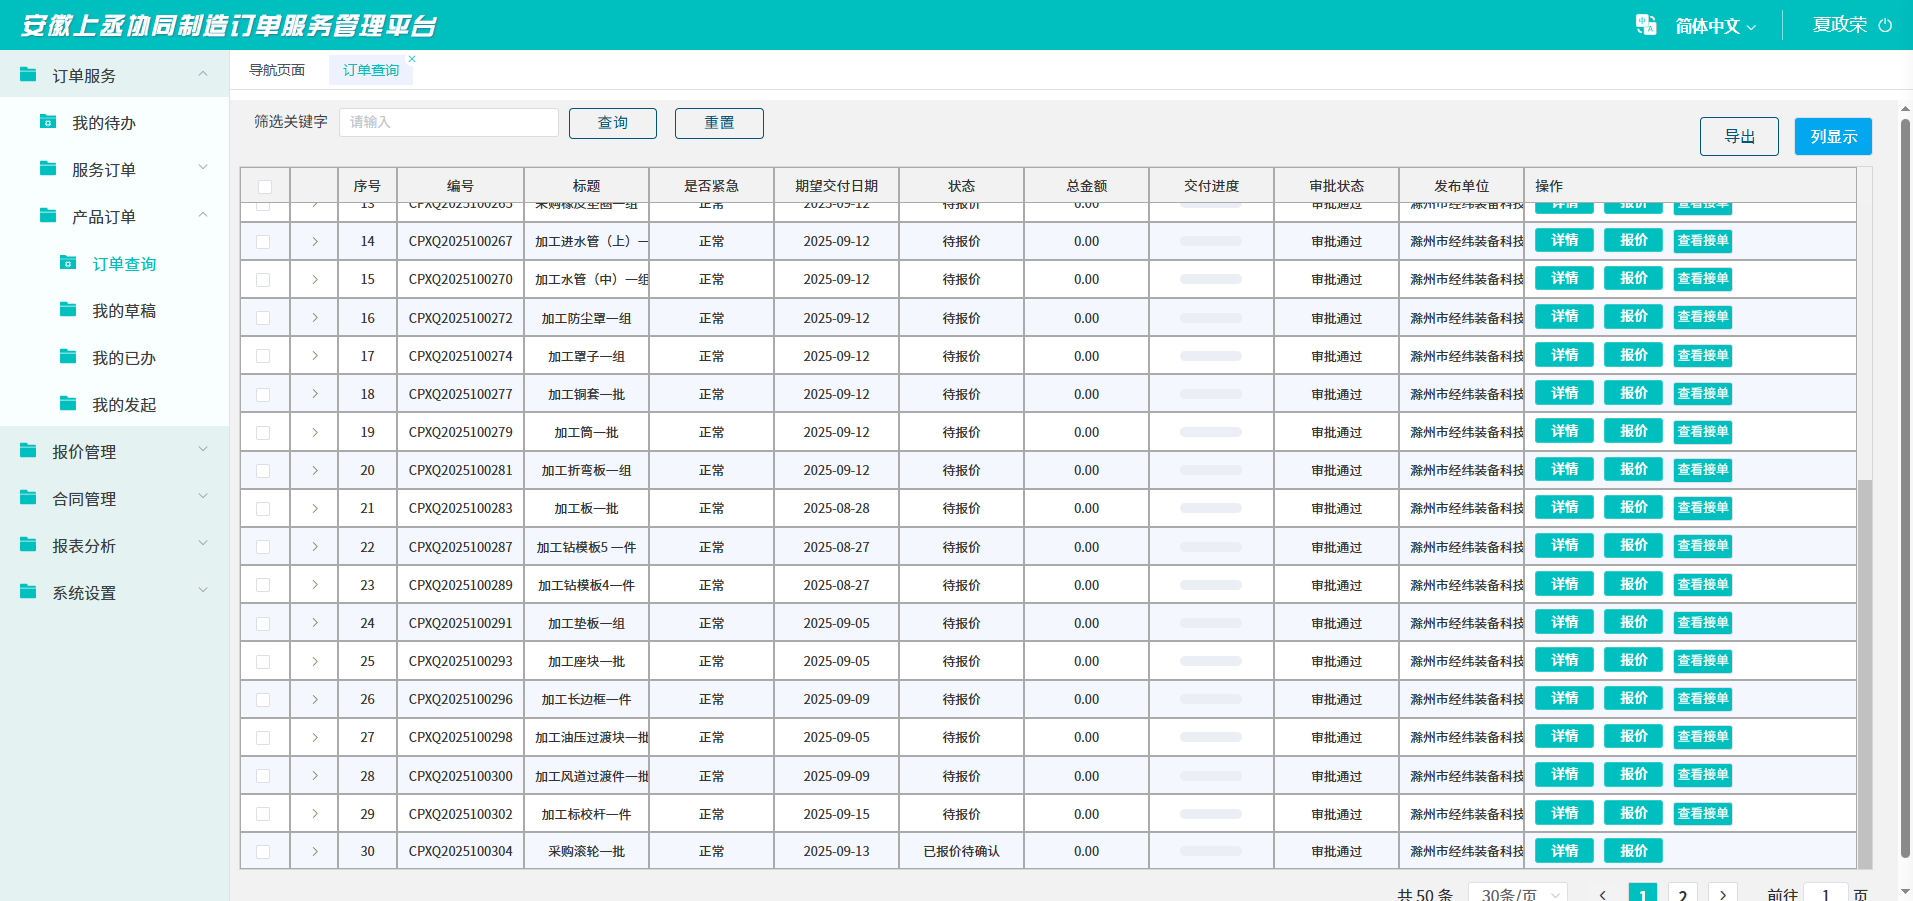The height and width of the screenshot is (901, 1913).
Task: Expand row 18 details arrow
Action: 315,394
